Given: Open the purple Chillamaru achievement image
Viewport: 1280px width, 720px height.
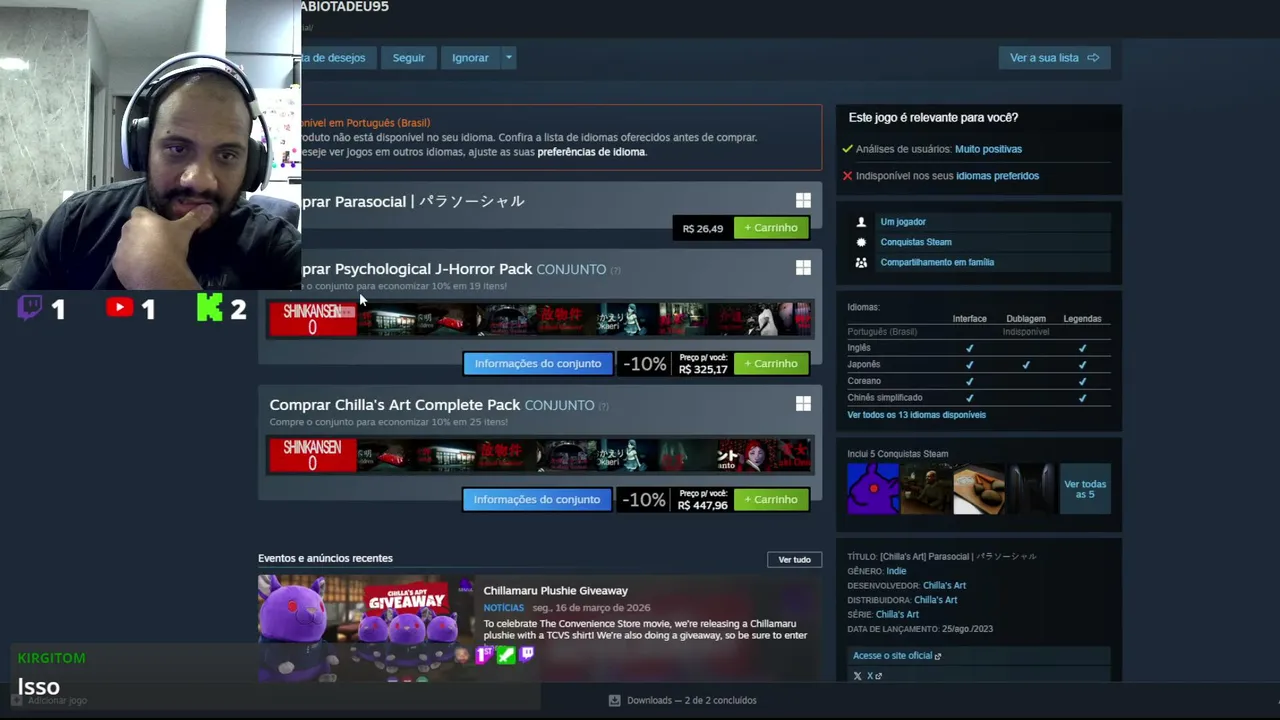Looking at the screenshot, I should (873, 489).
